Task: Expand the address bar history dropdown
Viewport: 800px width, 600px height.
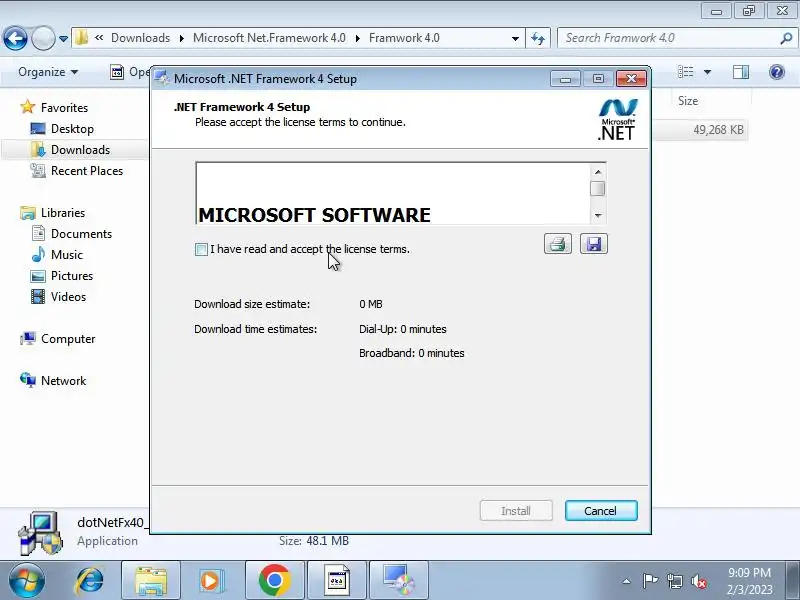Action: [x=515, y=38]
